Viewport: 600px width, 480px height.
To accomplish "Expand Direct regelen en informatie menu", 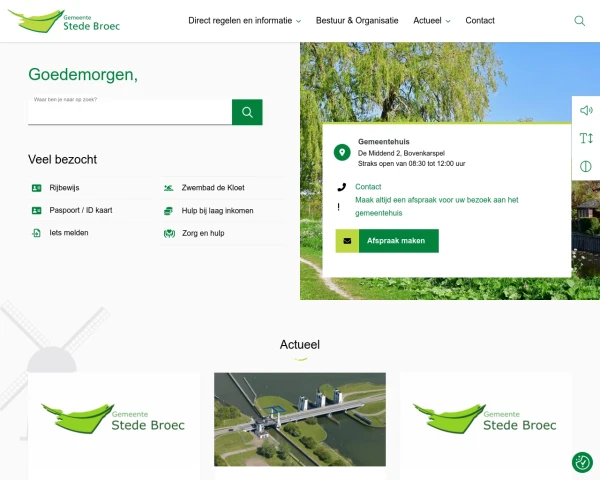I will point(245,21).
